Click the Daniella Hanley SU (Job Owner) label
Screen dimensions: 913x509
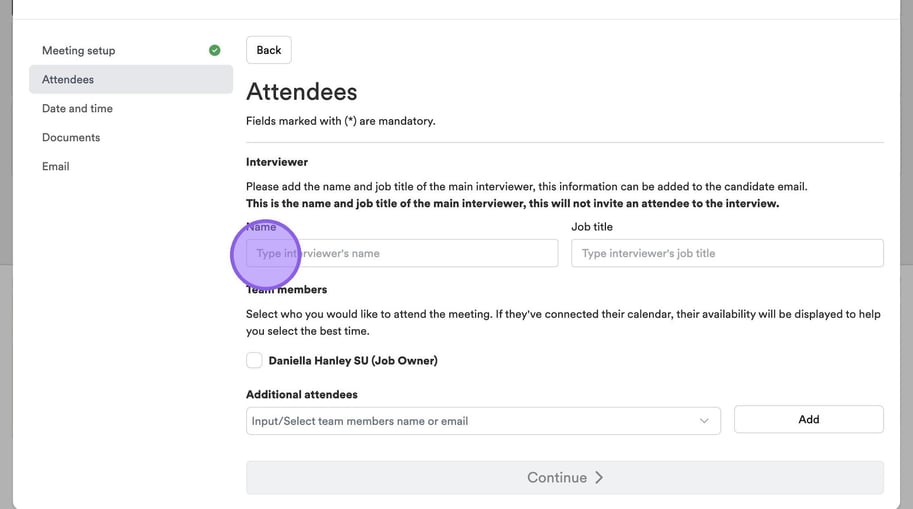coord(353,360)
